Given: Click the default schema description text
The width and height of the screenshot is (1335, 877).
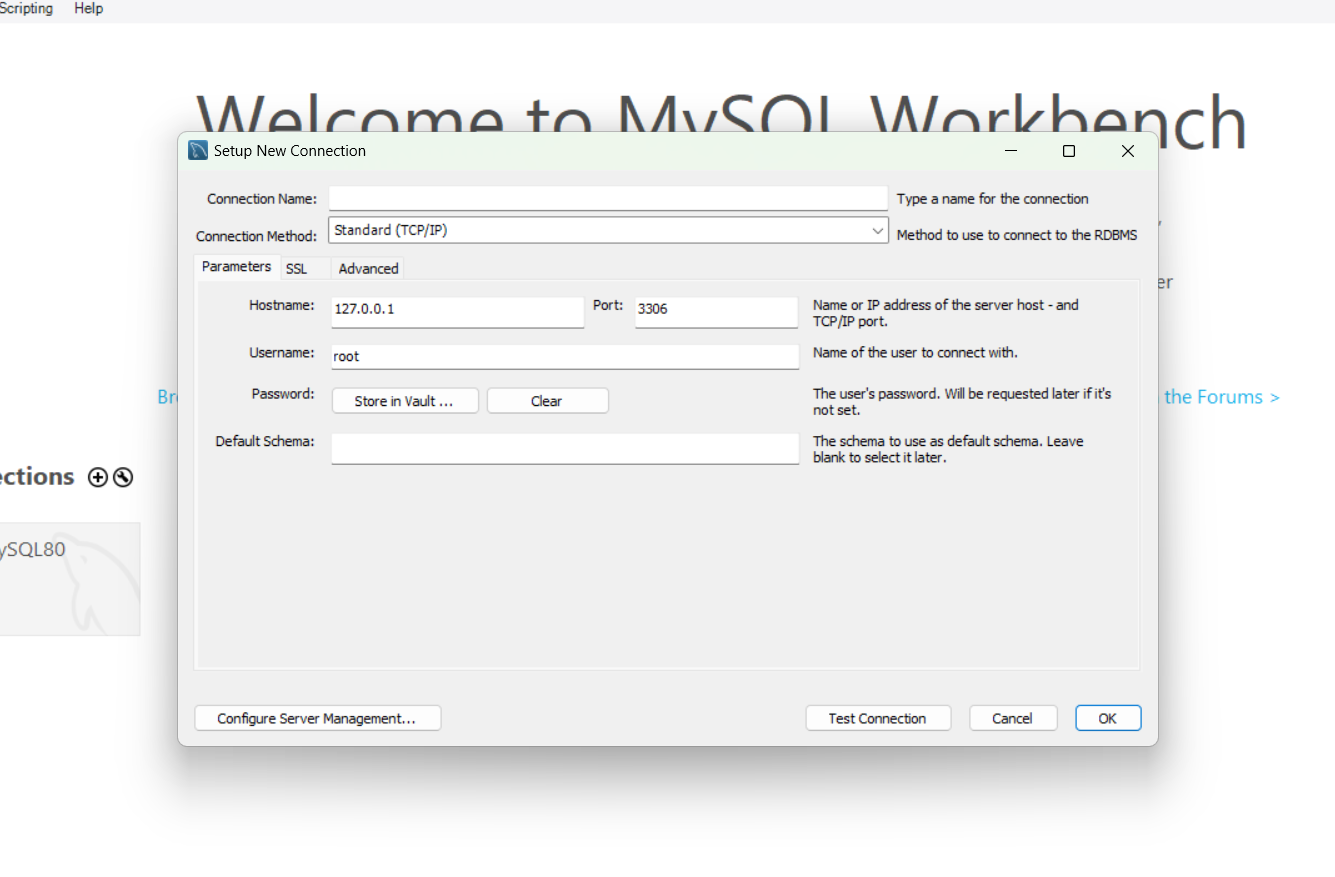Looking at the screenshot, I should (x=948, y=449).
